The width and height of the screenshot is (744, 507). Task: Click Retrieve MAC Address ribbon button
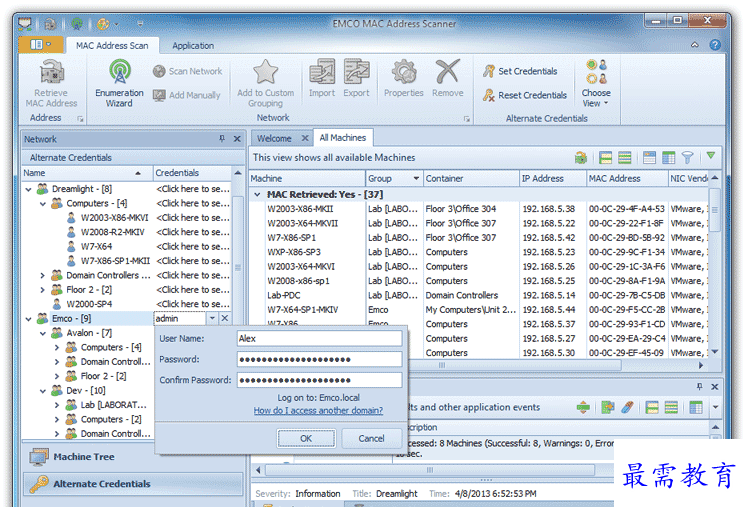[51, 84]
